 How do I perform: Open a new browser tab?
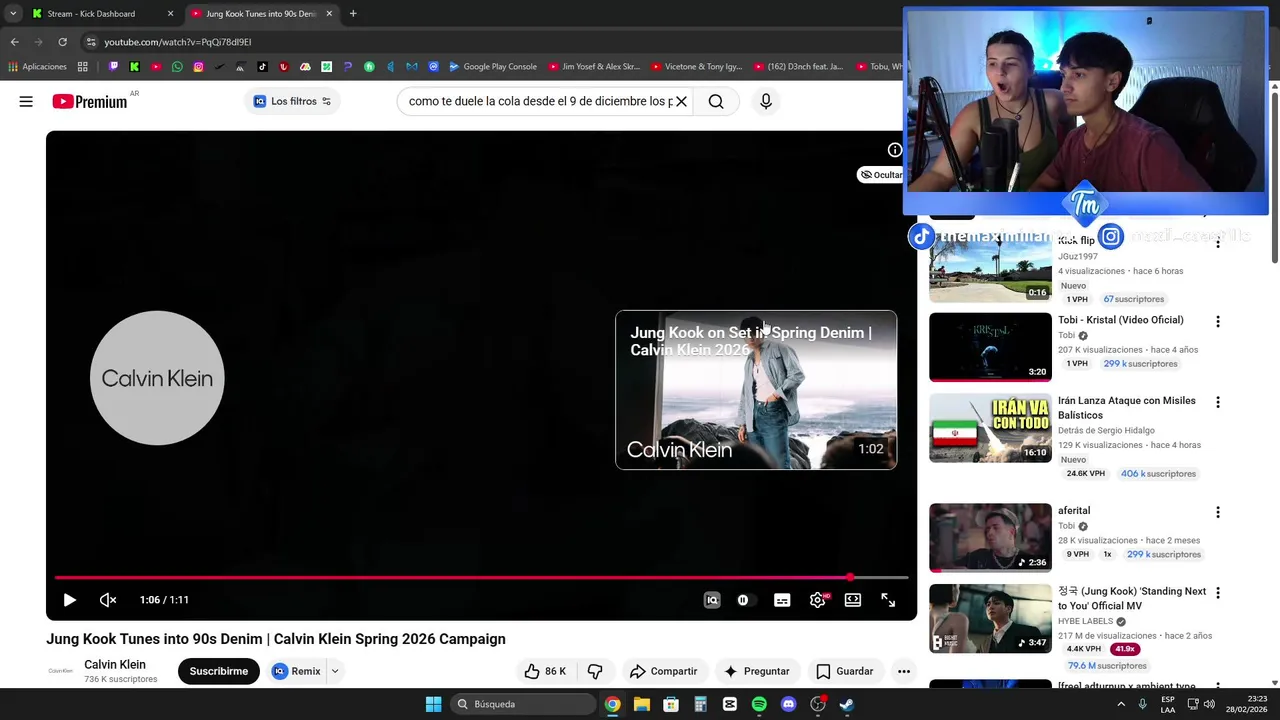353,14
